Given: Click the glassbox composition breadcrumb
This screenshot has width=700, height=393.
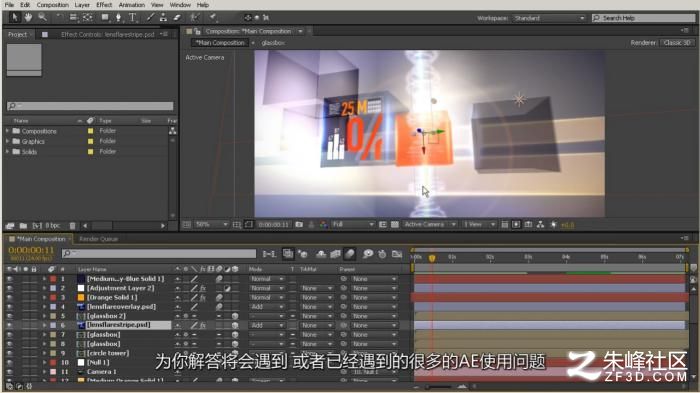Looking at the screenshot, I should click(273, 43).
